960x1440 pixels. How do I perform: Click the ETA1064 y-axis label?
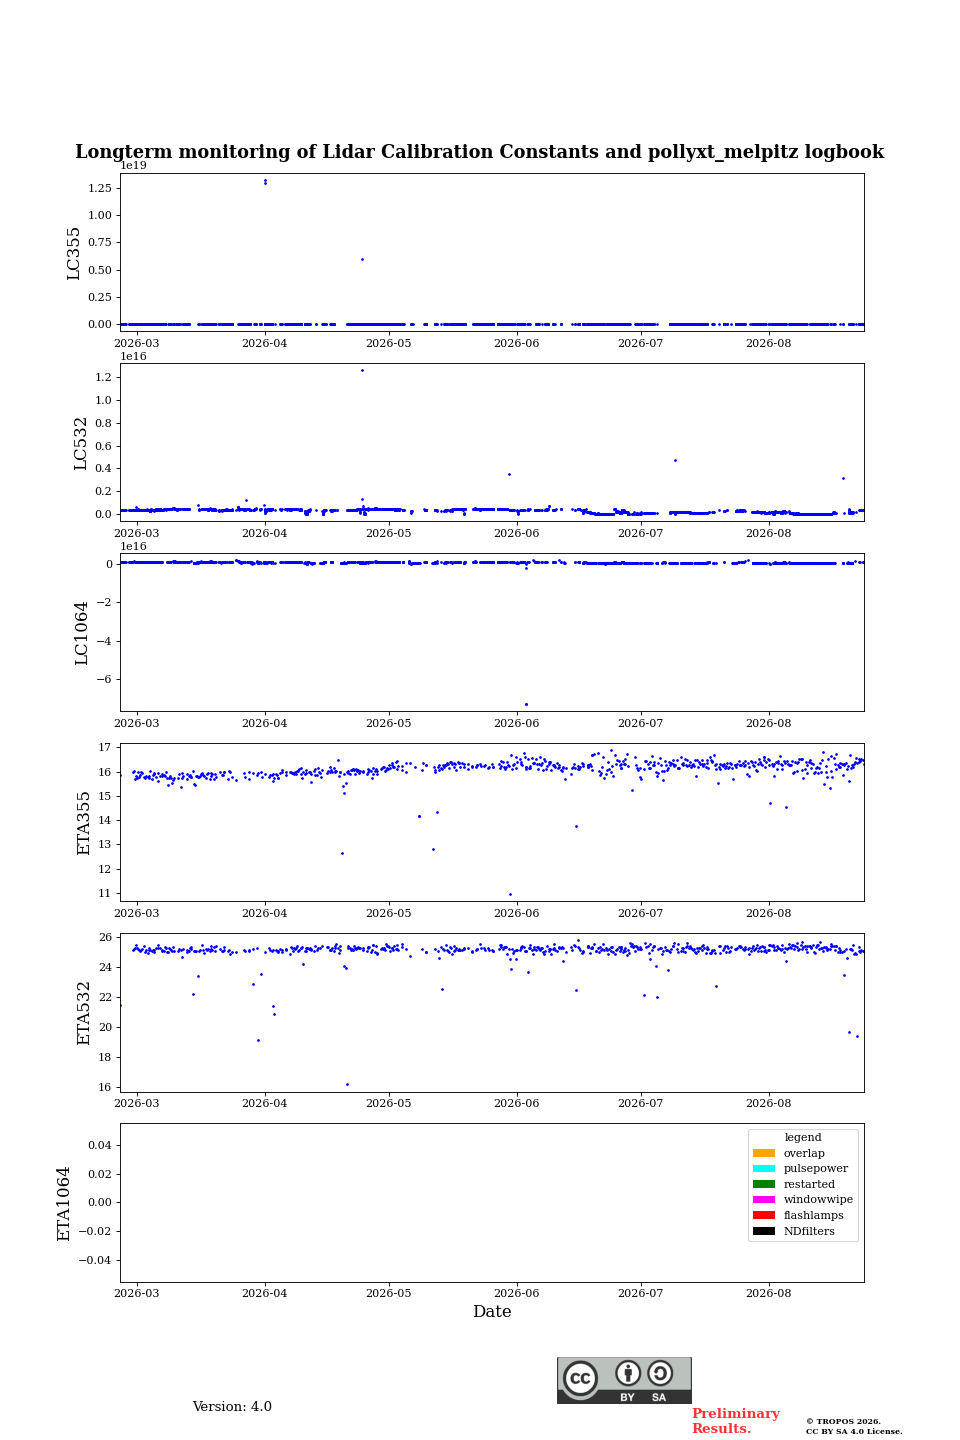[x=64, y=1203]
